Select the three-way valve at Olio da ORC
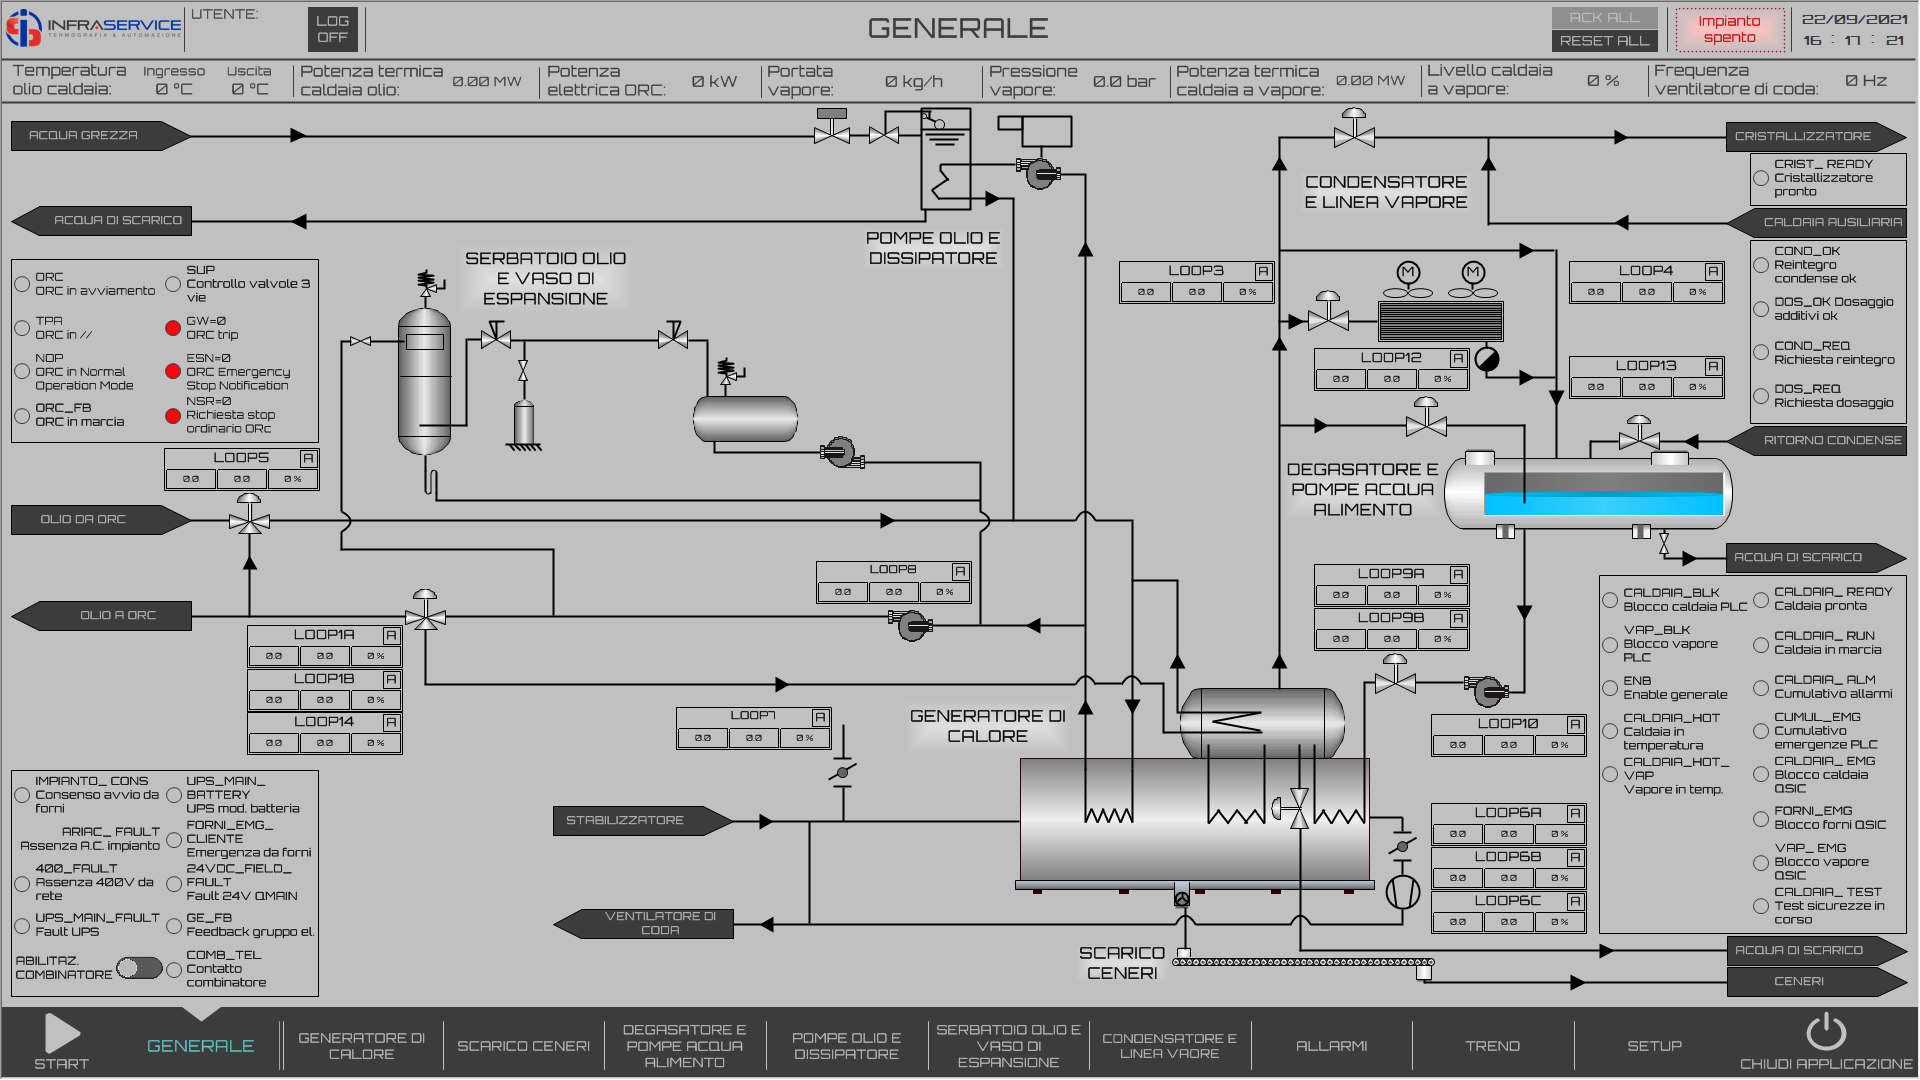 click(249, 516)
